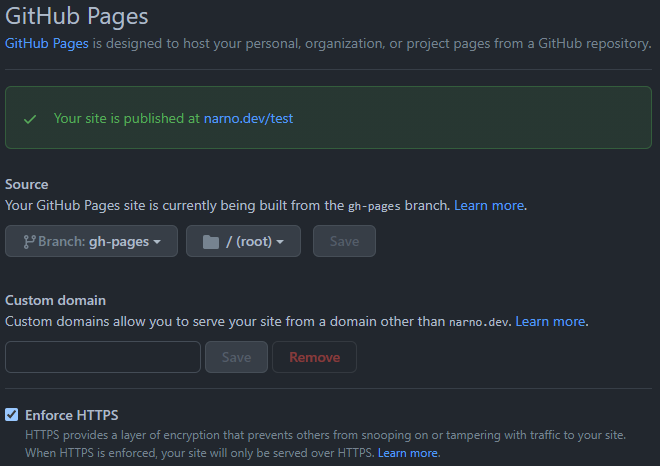660x466 pixels.
Task: Open Learn more link about custom domains
Action: [x=551, y=321]
